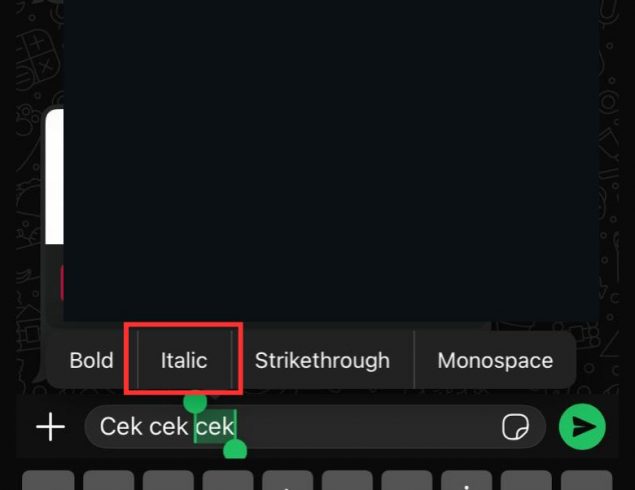Place cursor on the capitalized word "Cek"
The image size is (635, 490).
121,427
